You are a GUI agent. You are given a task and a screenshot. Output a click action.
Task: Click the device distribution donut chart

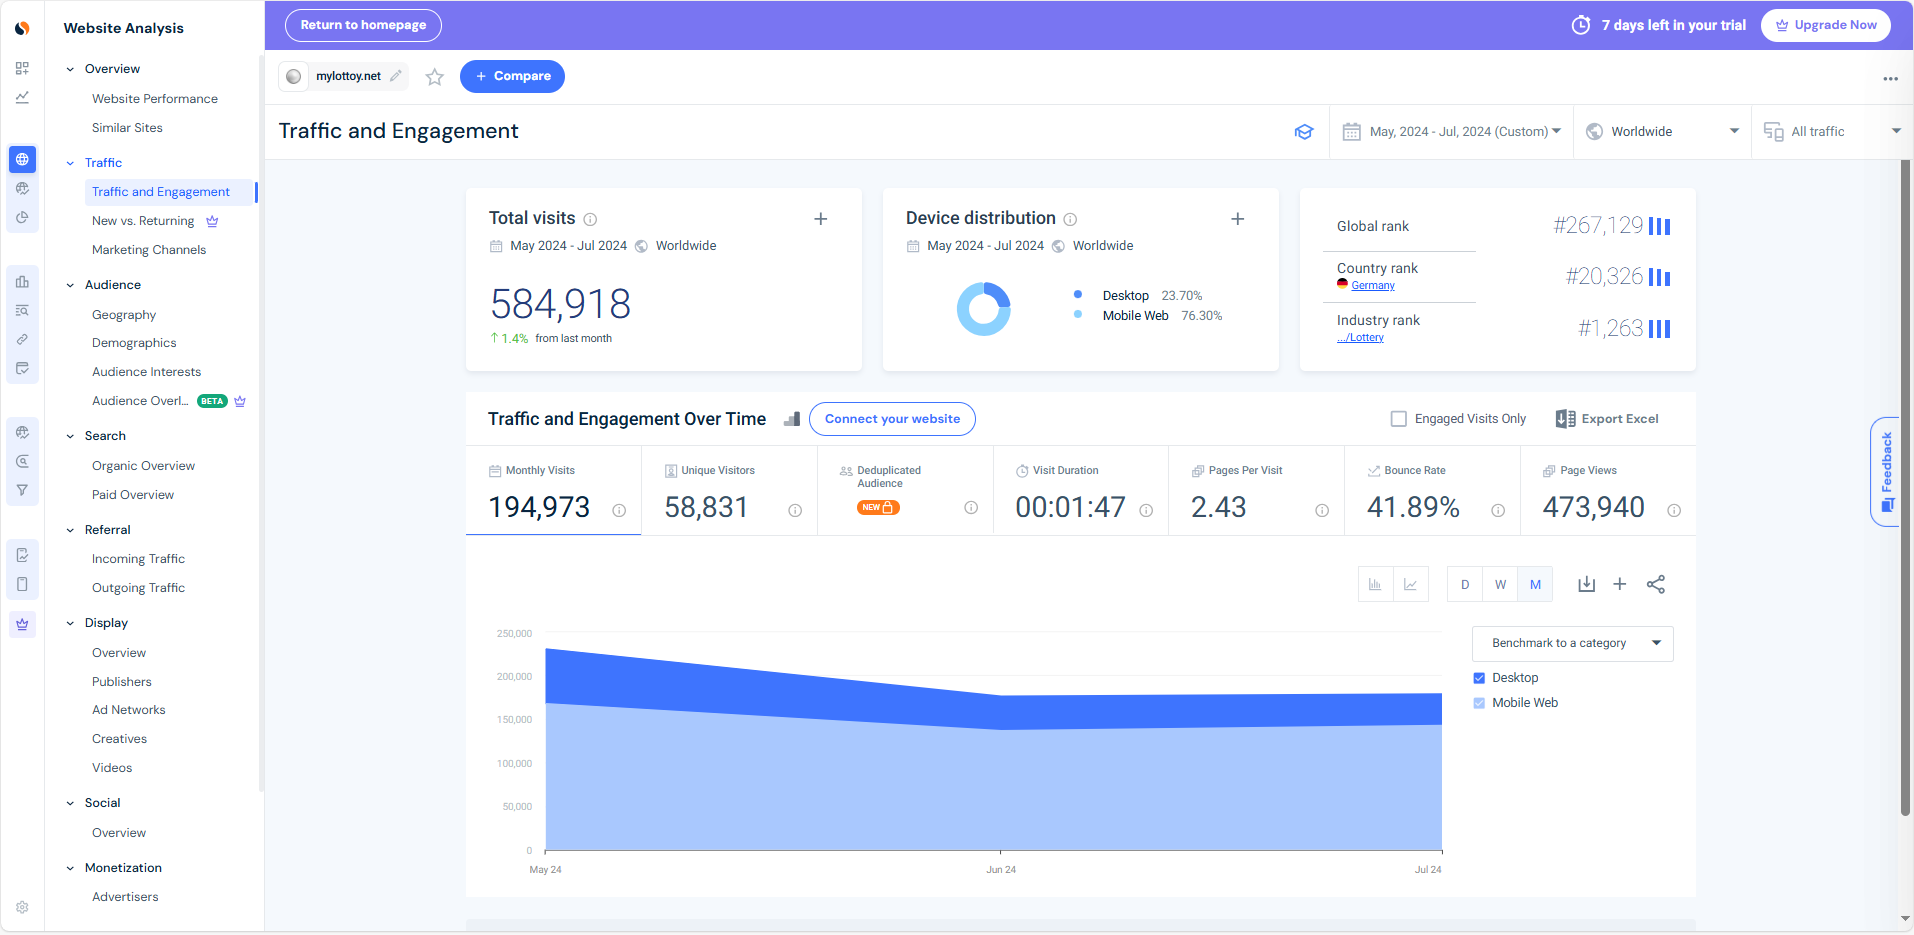point(984,308)
